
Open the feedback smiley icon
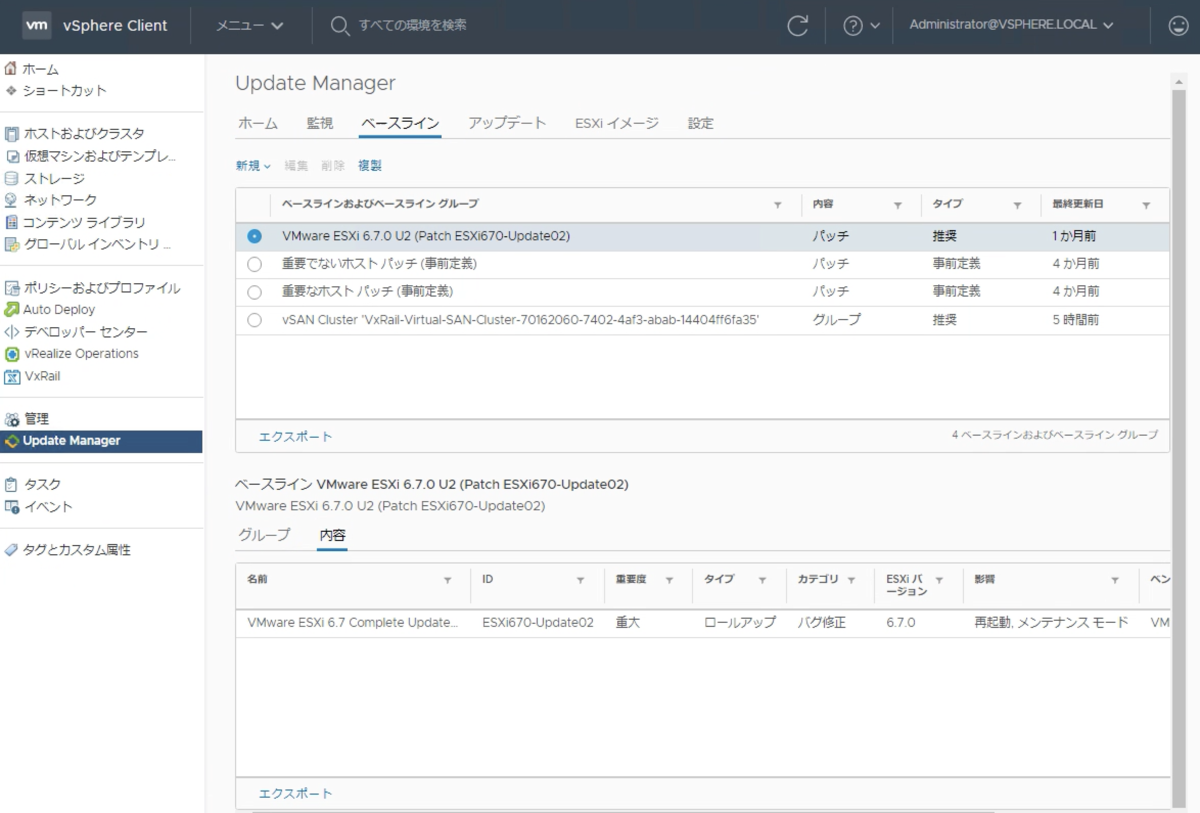pyautogui.click(x=1179, y=26)
